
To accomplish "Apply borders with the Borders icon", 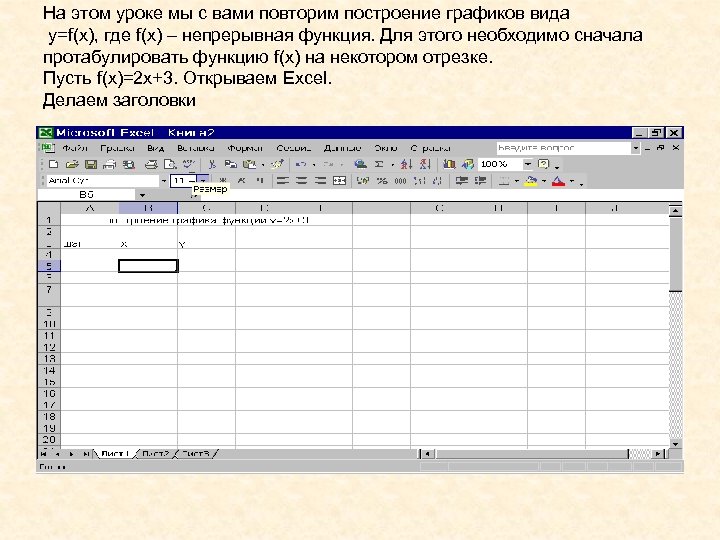I will click(504, 180).
